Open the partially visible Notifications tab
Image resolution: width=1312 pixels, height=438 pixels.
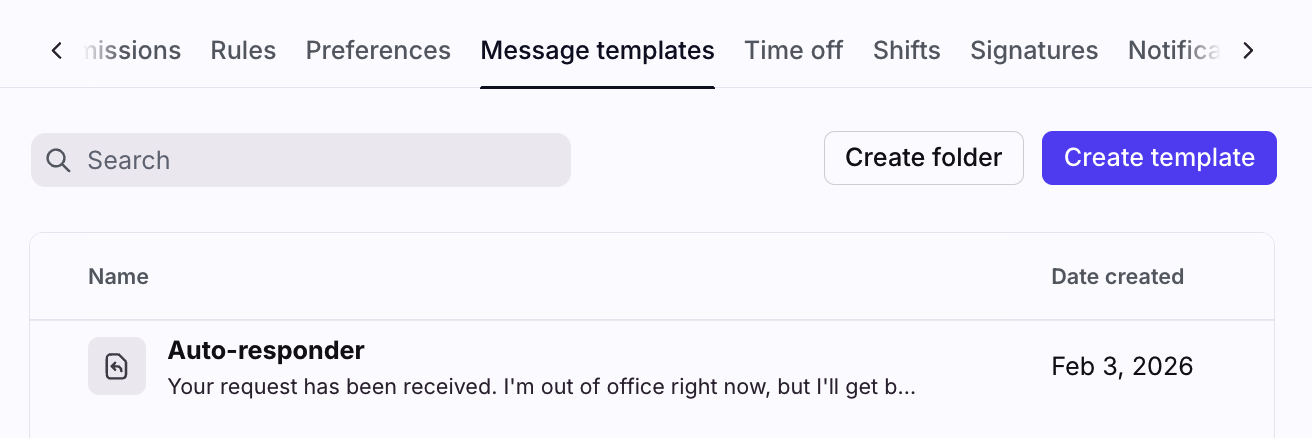pyautogui.click(x=1174, y=50)
